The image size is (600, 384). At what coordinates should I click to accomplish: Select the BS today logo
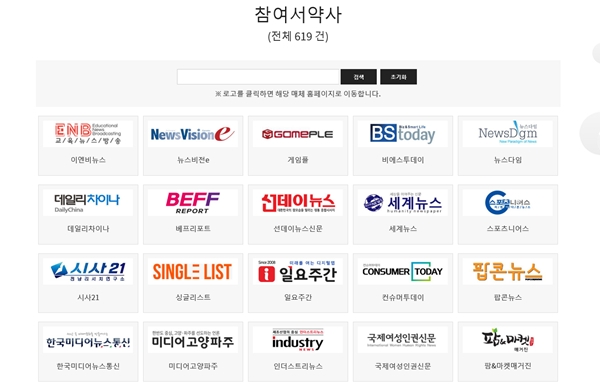tap(403, 133)
